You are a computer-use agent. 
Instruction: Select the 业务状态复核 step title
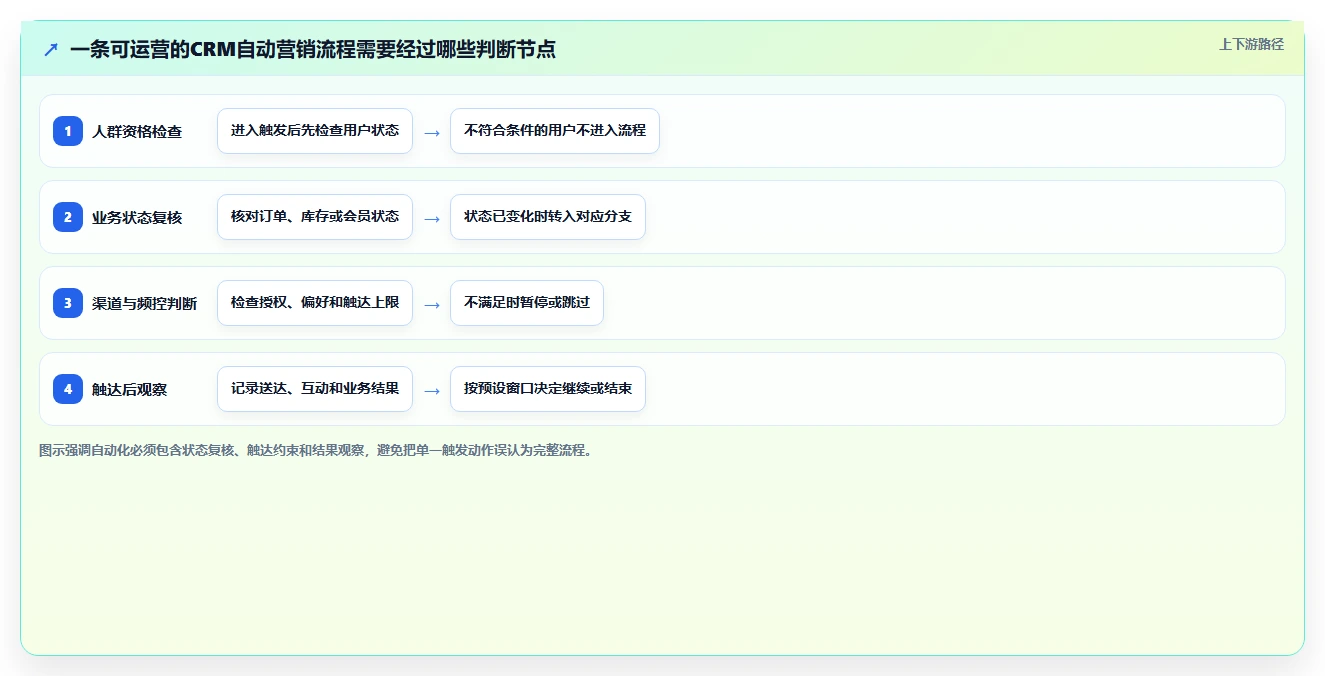coord(137,217)
